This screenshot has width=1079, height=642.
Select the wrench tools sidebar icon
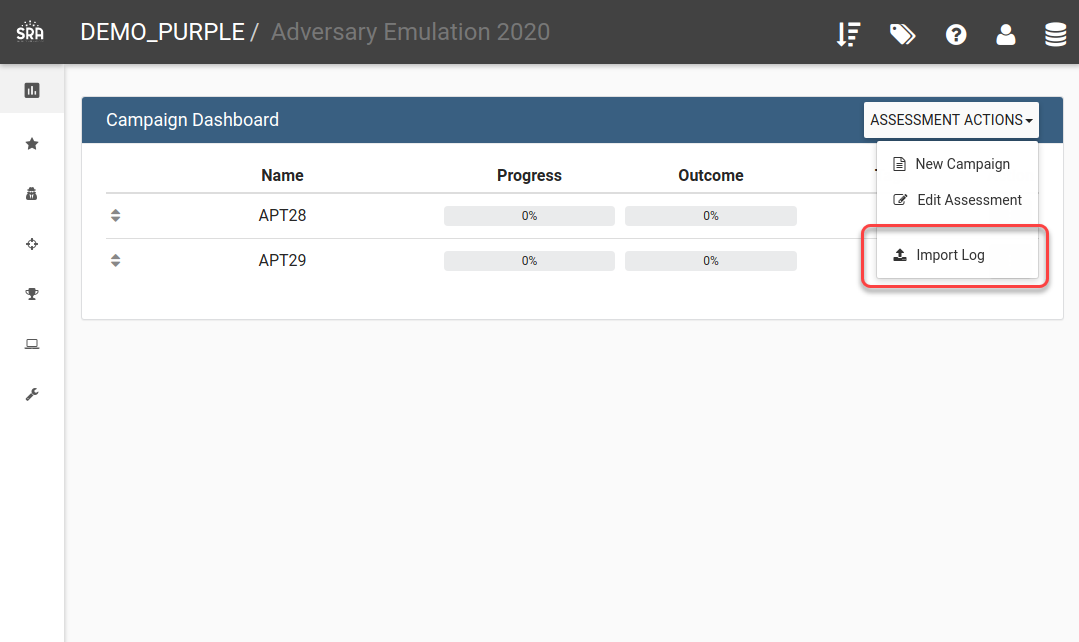tap(32, 394)
